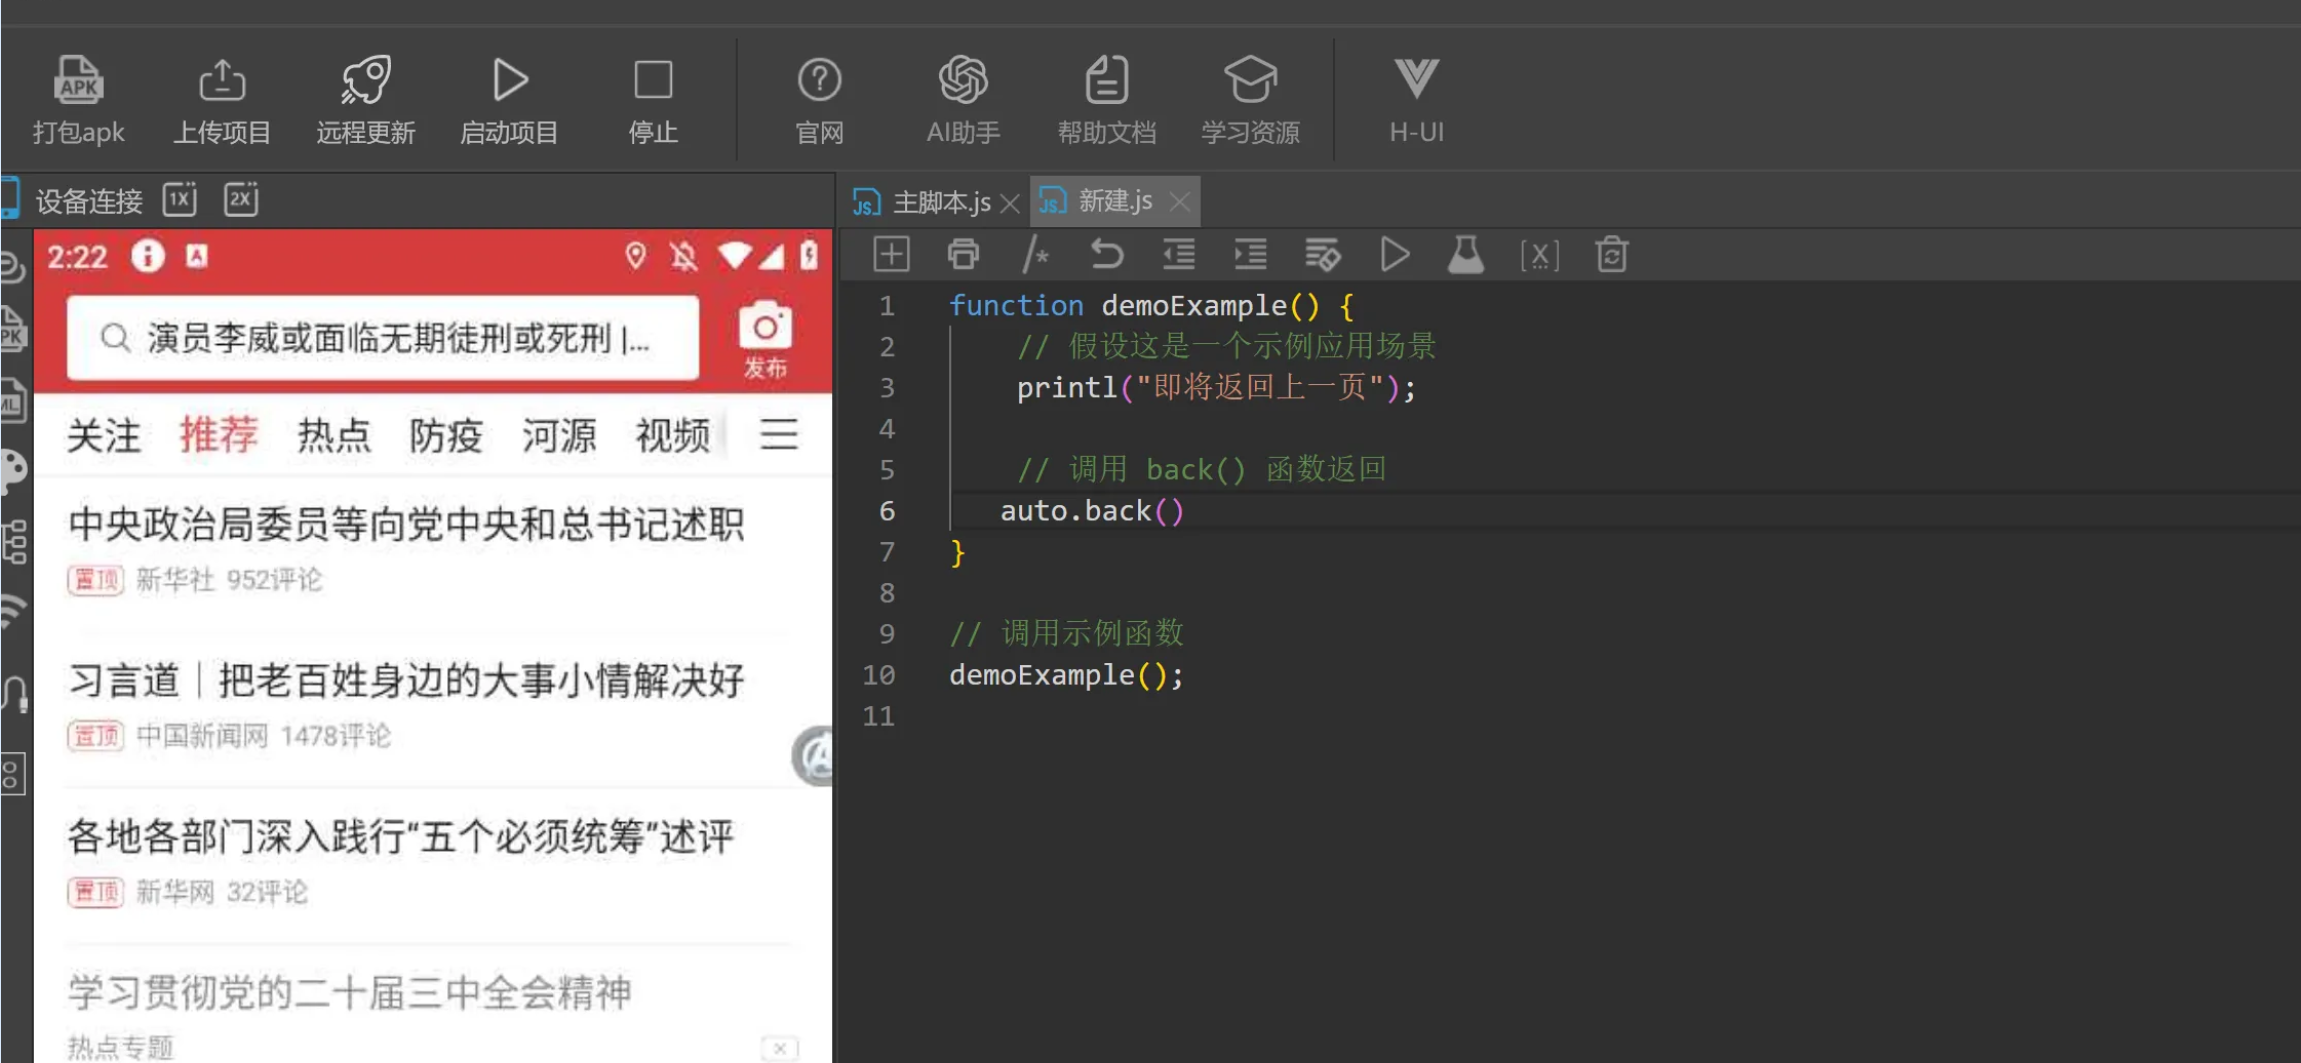
Task: Undo last edit with the undo arrow
Action: [1107, 255]
